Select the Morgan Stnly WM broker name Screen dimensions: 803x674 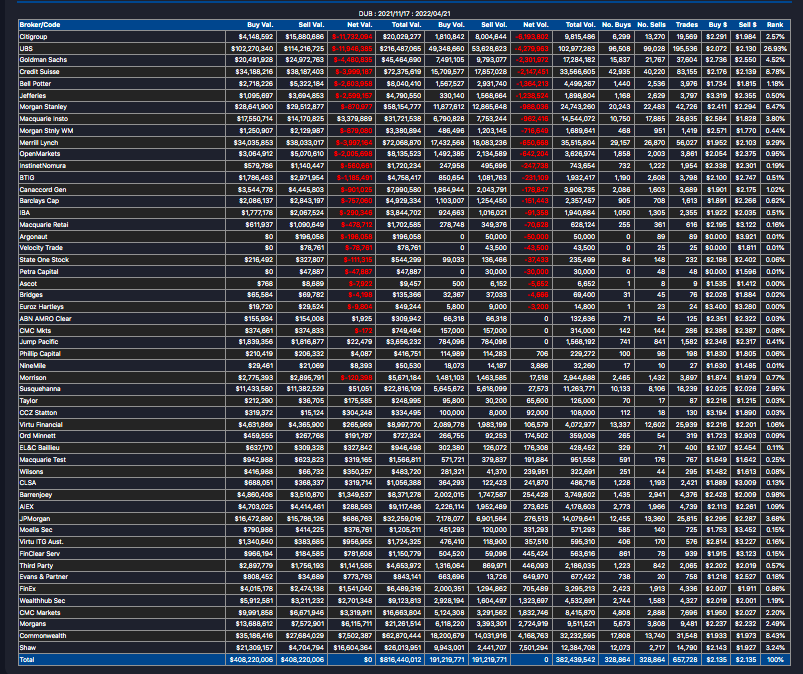(46, 131)
